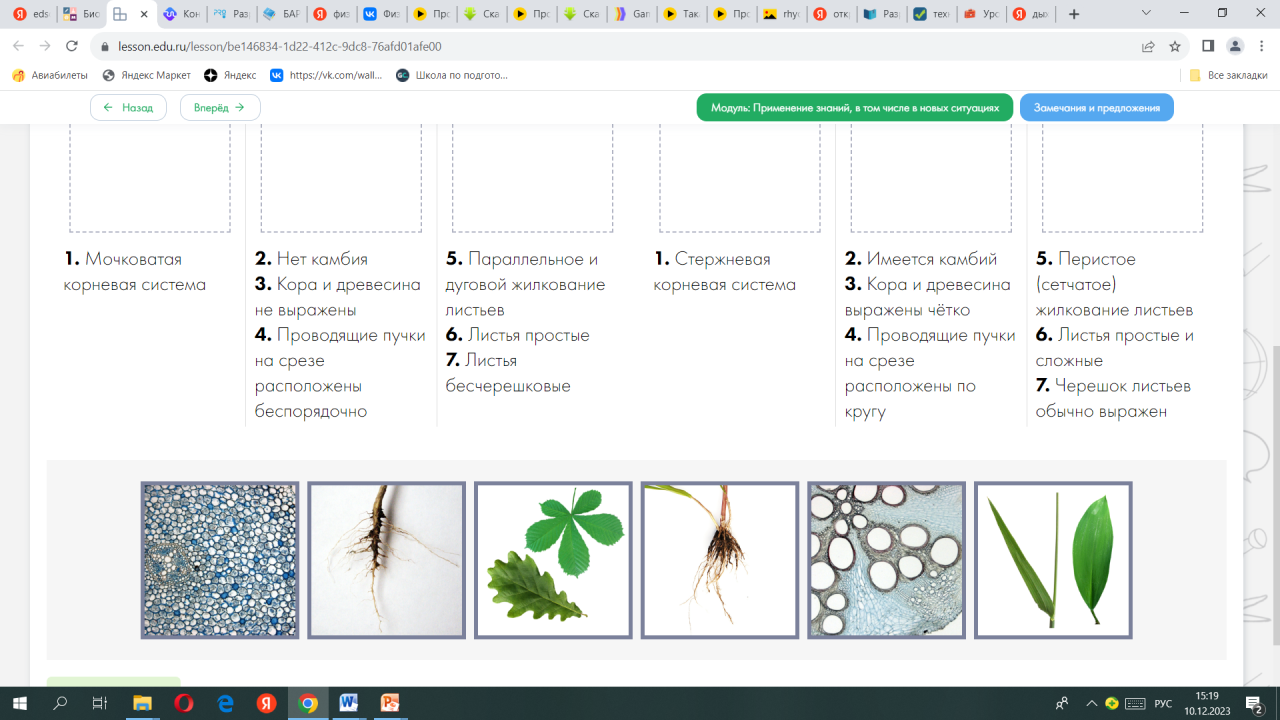This screenshot has width=1280, height=720.
Task: Switch to the rhy browser tab
Action: tap(782, 14)
